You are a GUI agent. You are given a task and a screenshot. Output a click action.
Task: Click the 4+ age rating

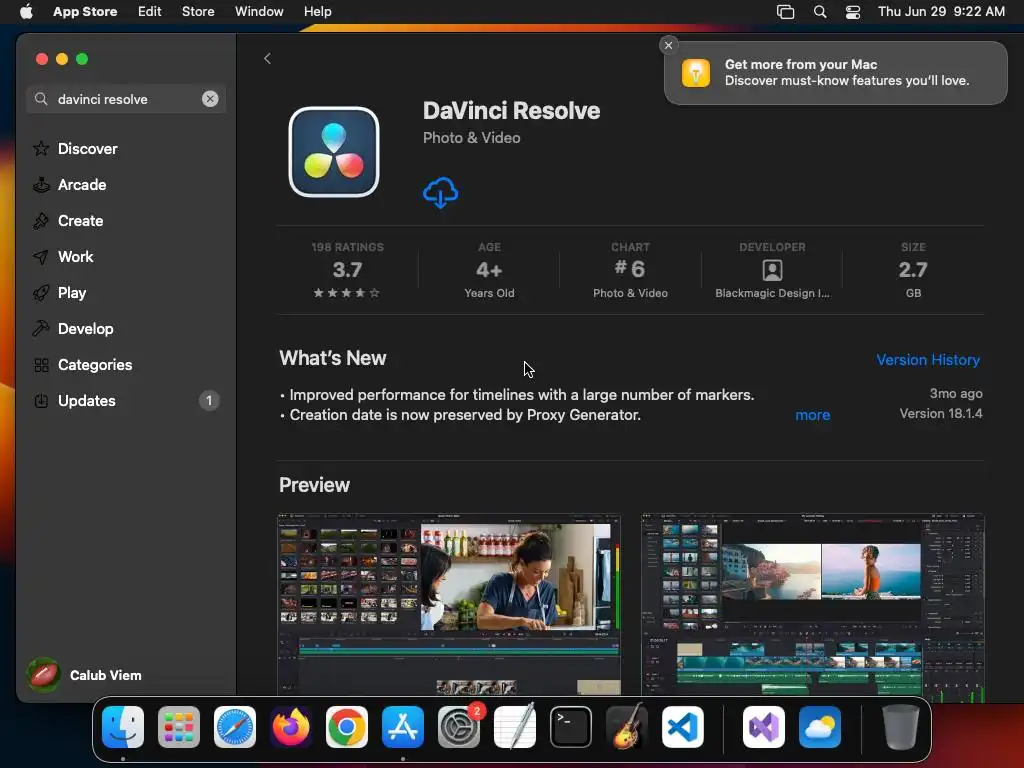[x=489, y=270]
